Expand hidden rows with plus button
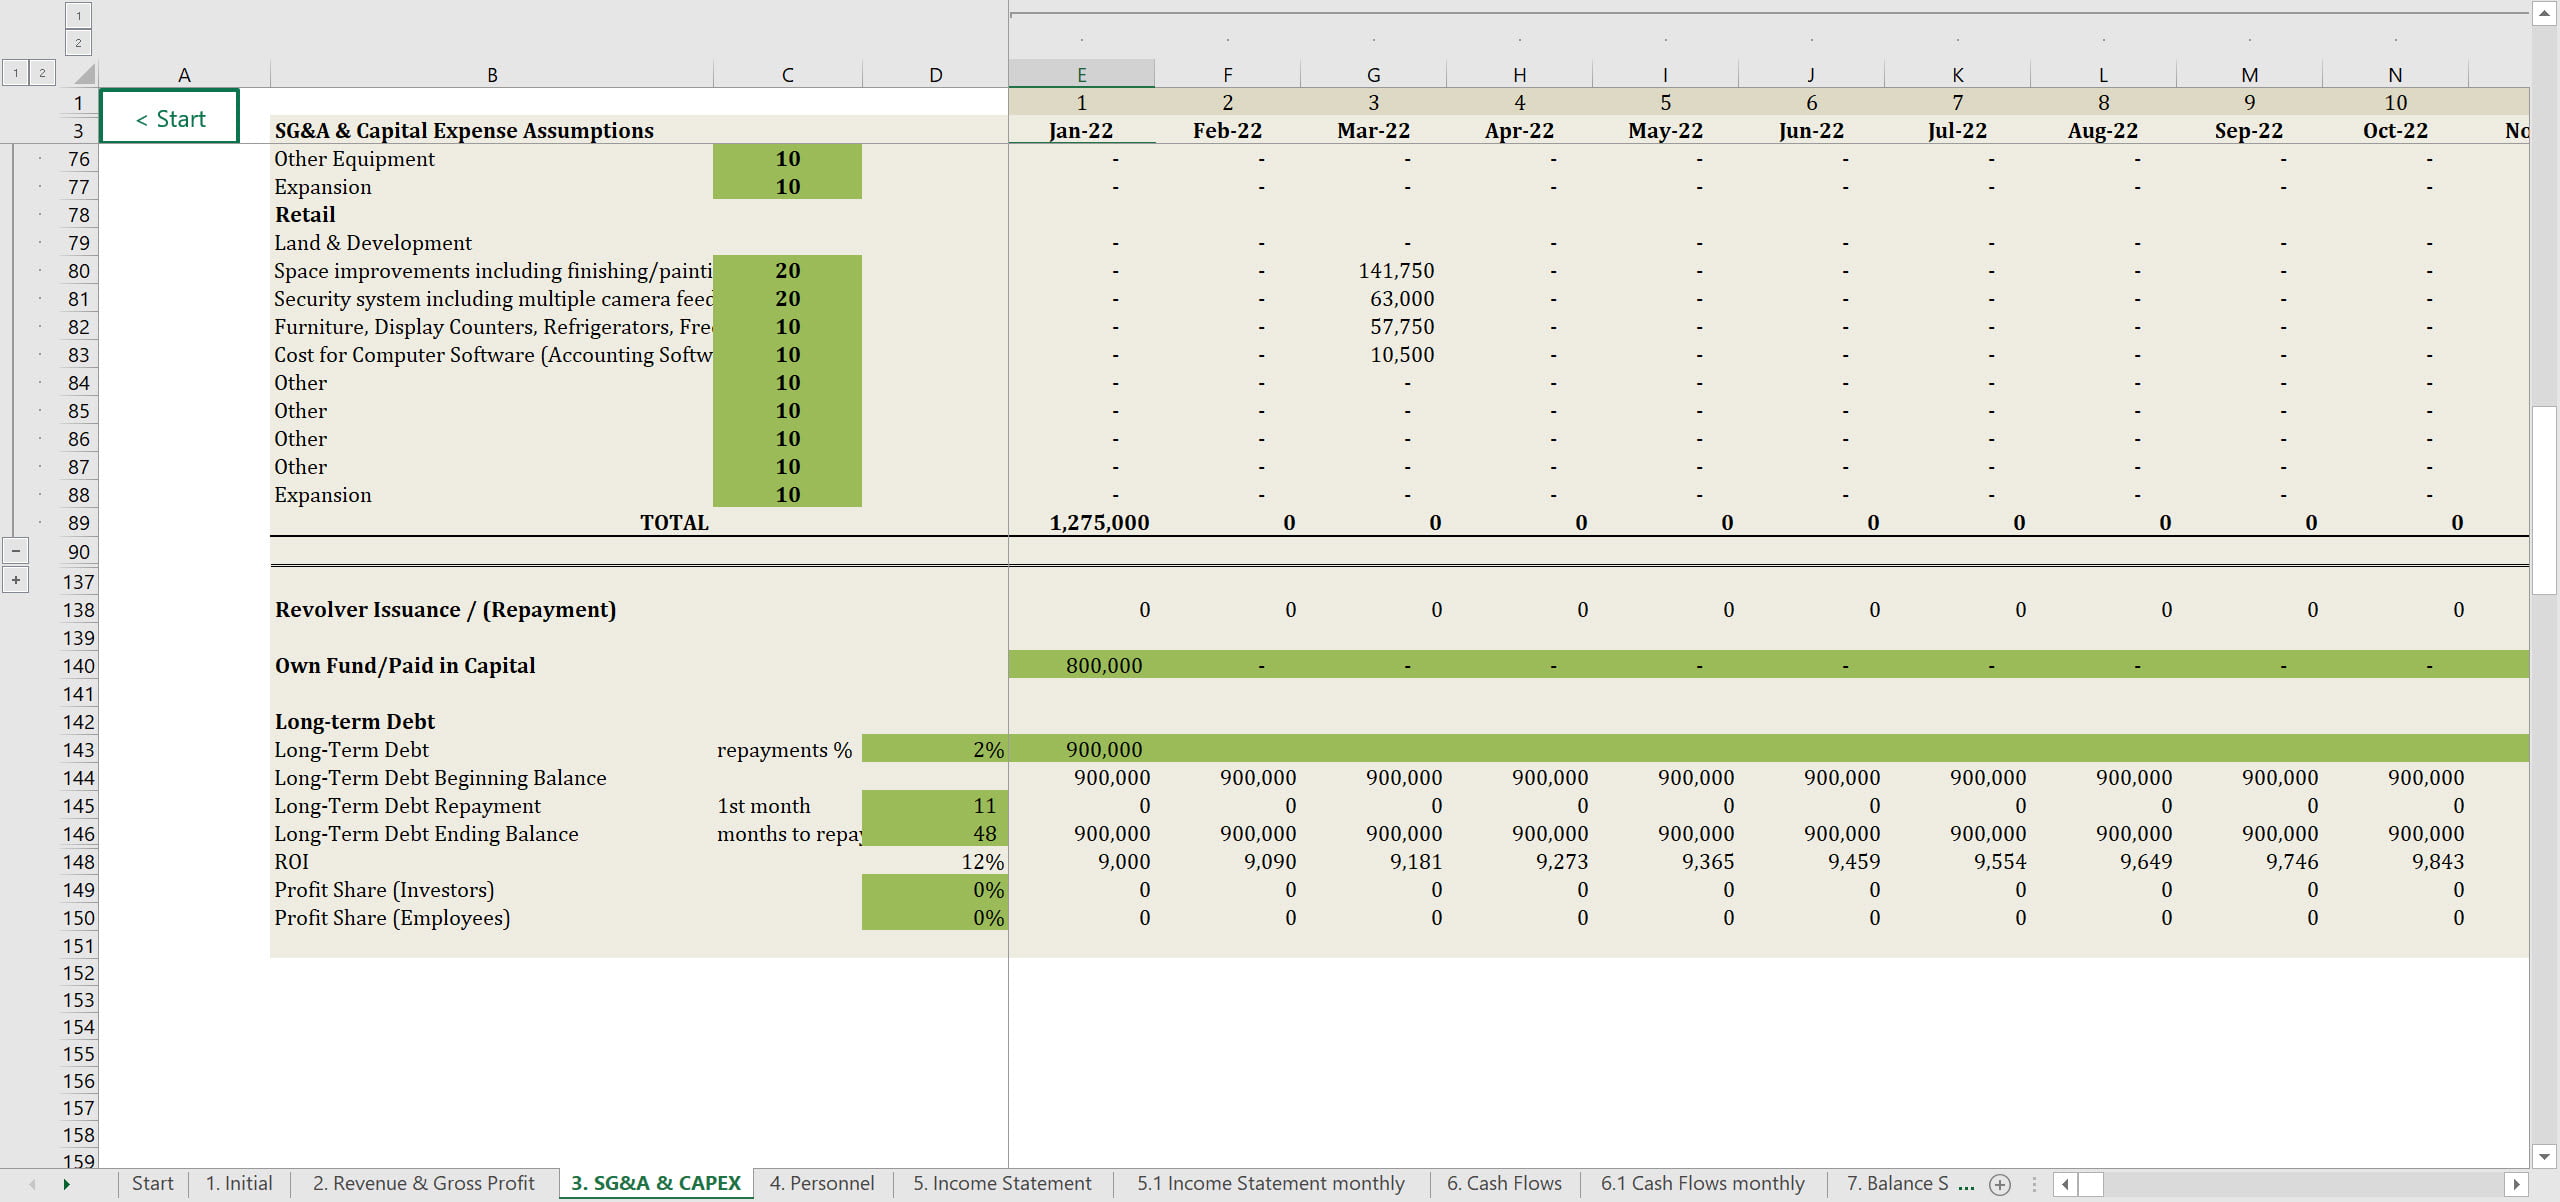Screen dimensions: 2560x1202 click(x=16, y=580)
